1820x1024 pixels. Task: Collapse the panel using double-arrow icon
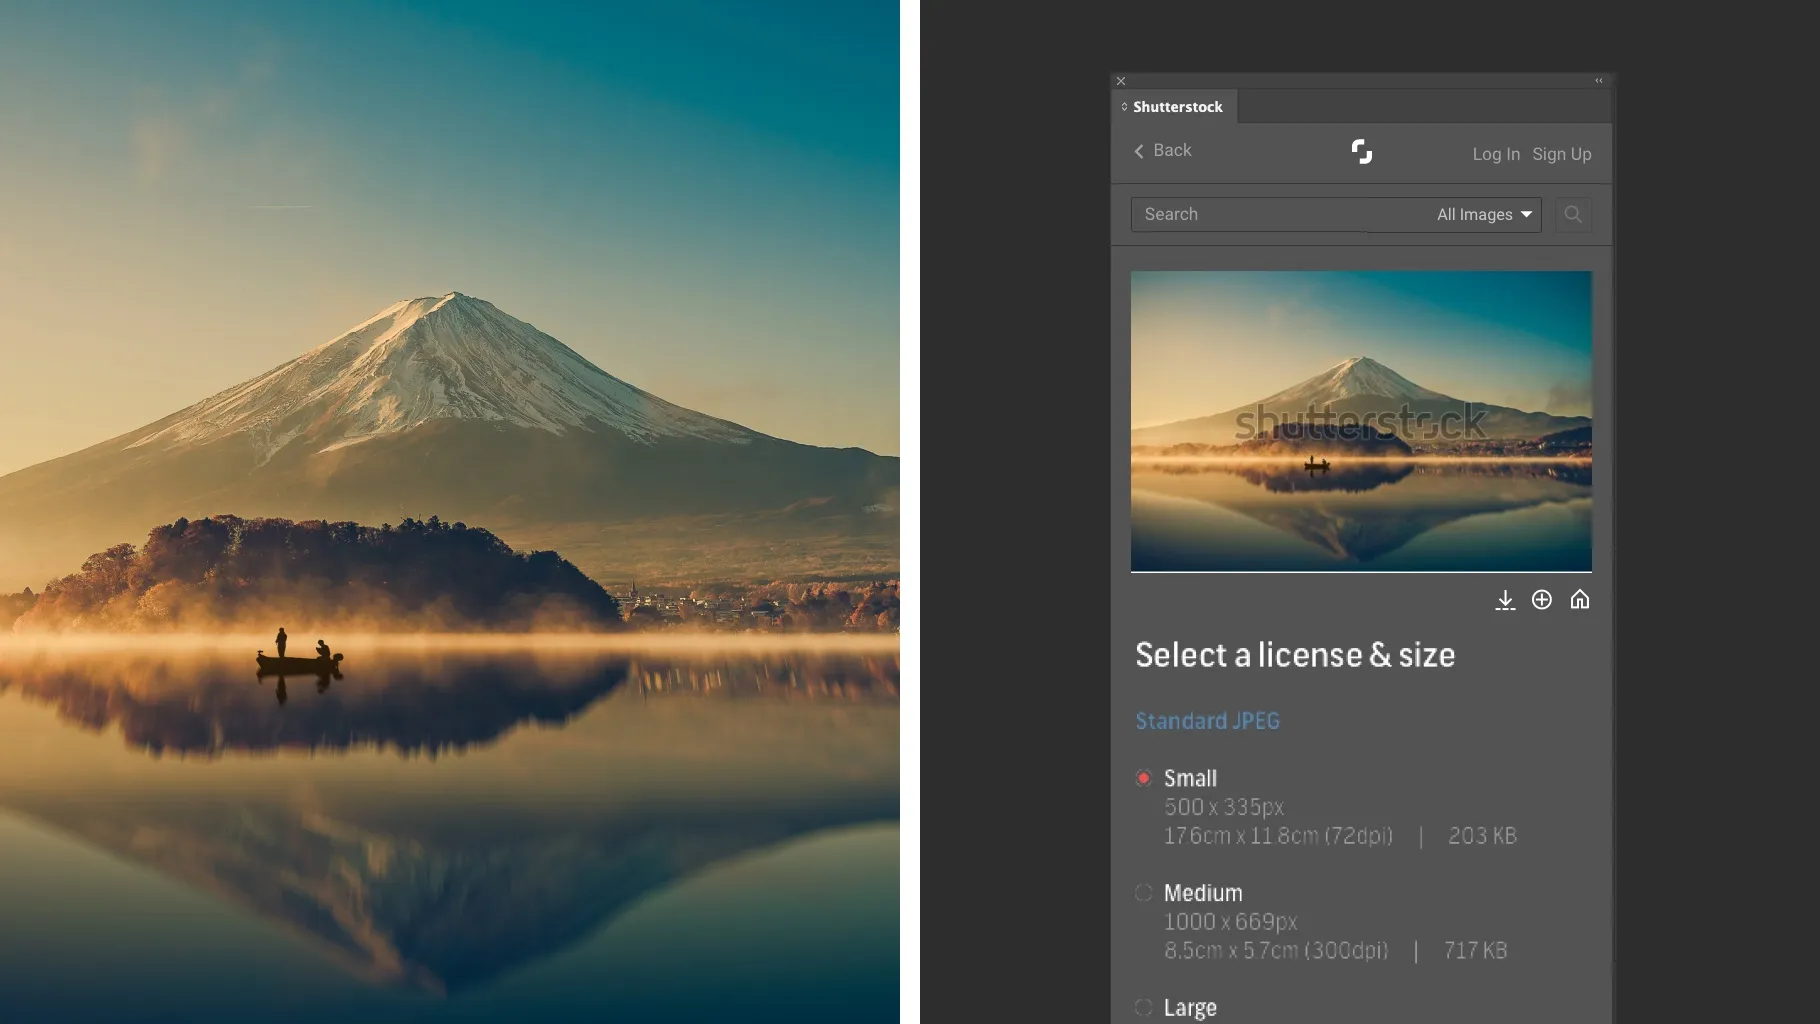1599,81
